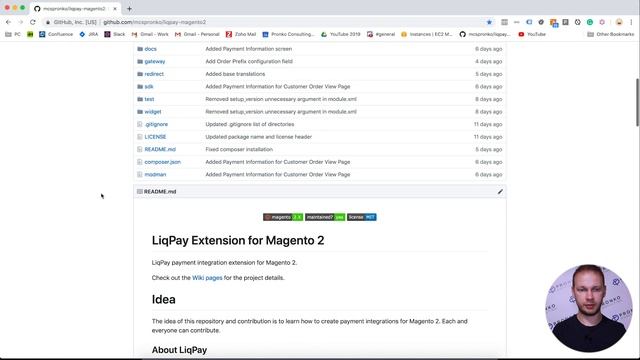Open the .gitignore file
The height and width of the screenshot is (360, 640).
coord(156,124)
